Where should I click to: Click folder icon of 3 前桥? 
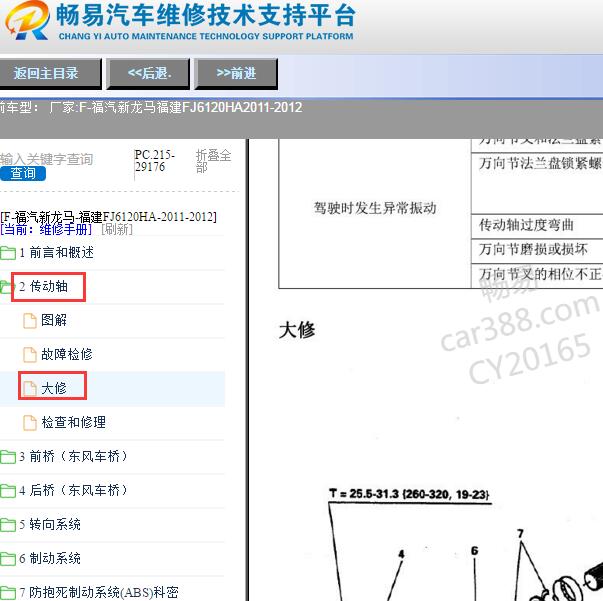(8, 457)
